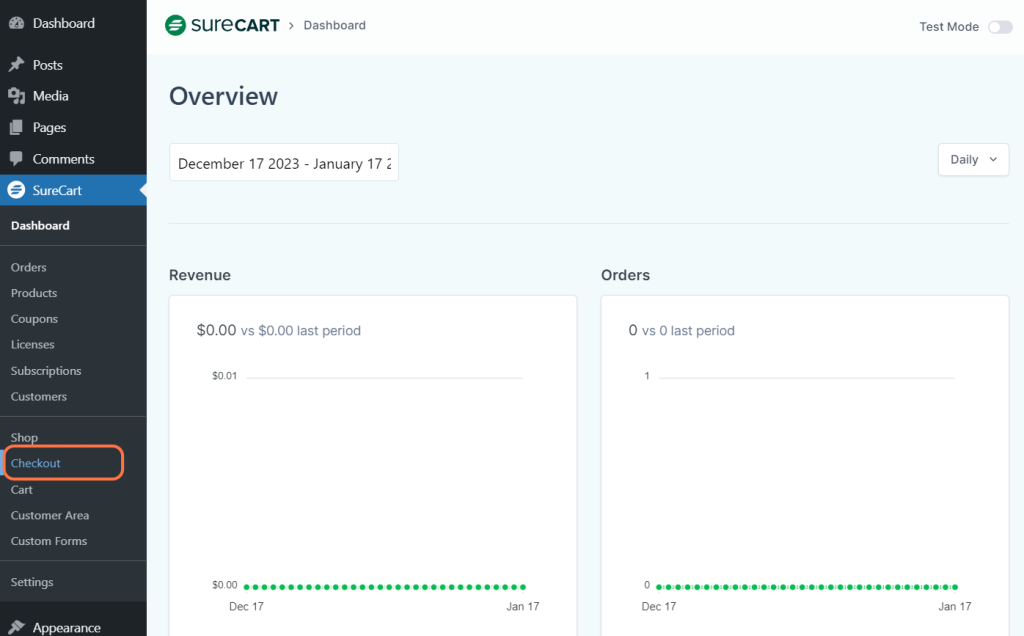Select Coupons from the sidebar
The width and height of the screenshot is (1024, 636).
click(x=34, y=319)
